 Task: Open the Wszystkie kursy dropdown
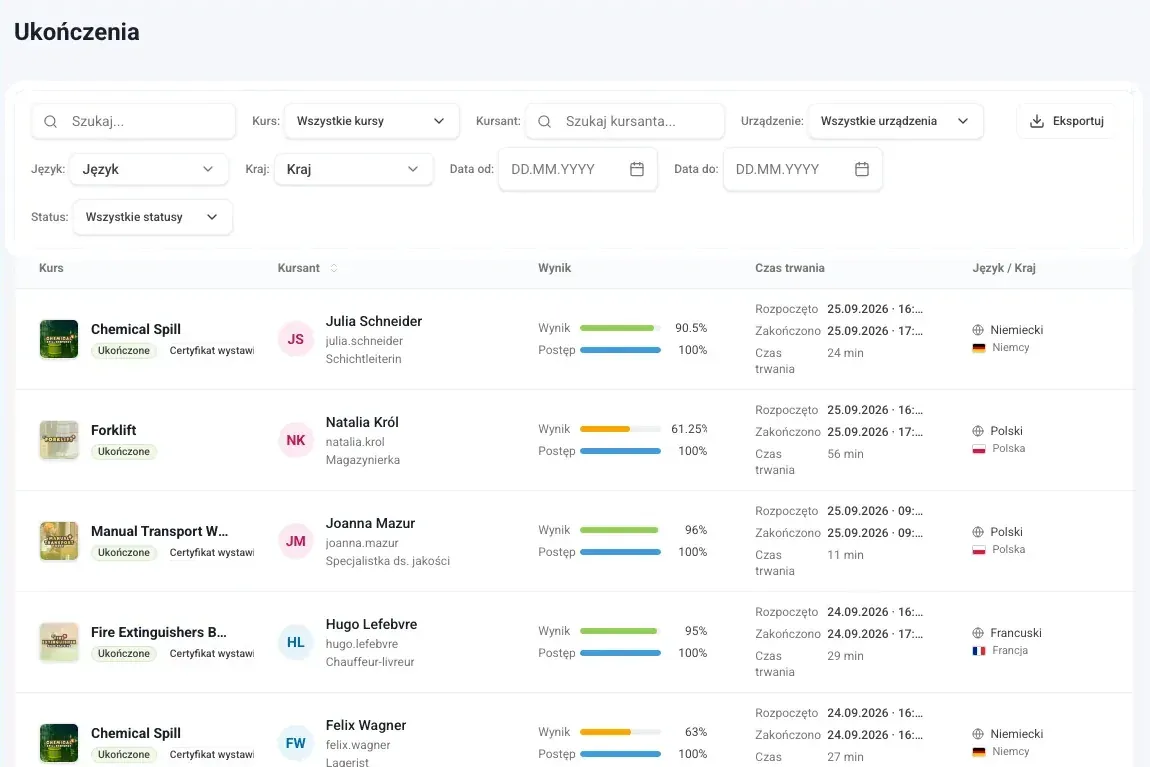(371, 121)
